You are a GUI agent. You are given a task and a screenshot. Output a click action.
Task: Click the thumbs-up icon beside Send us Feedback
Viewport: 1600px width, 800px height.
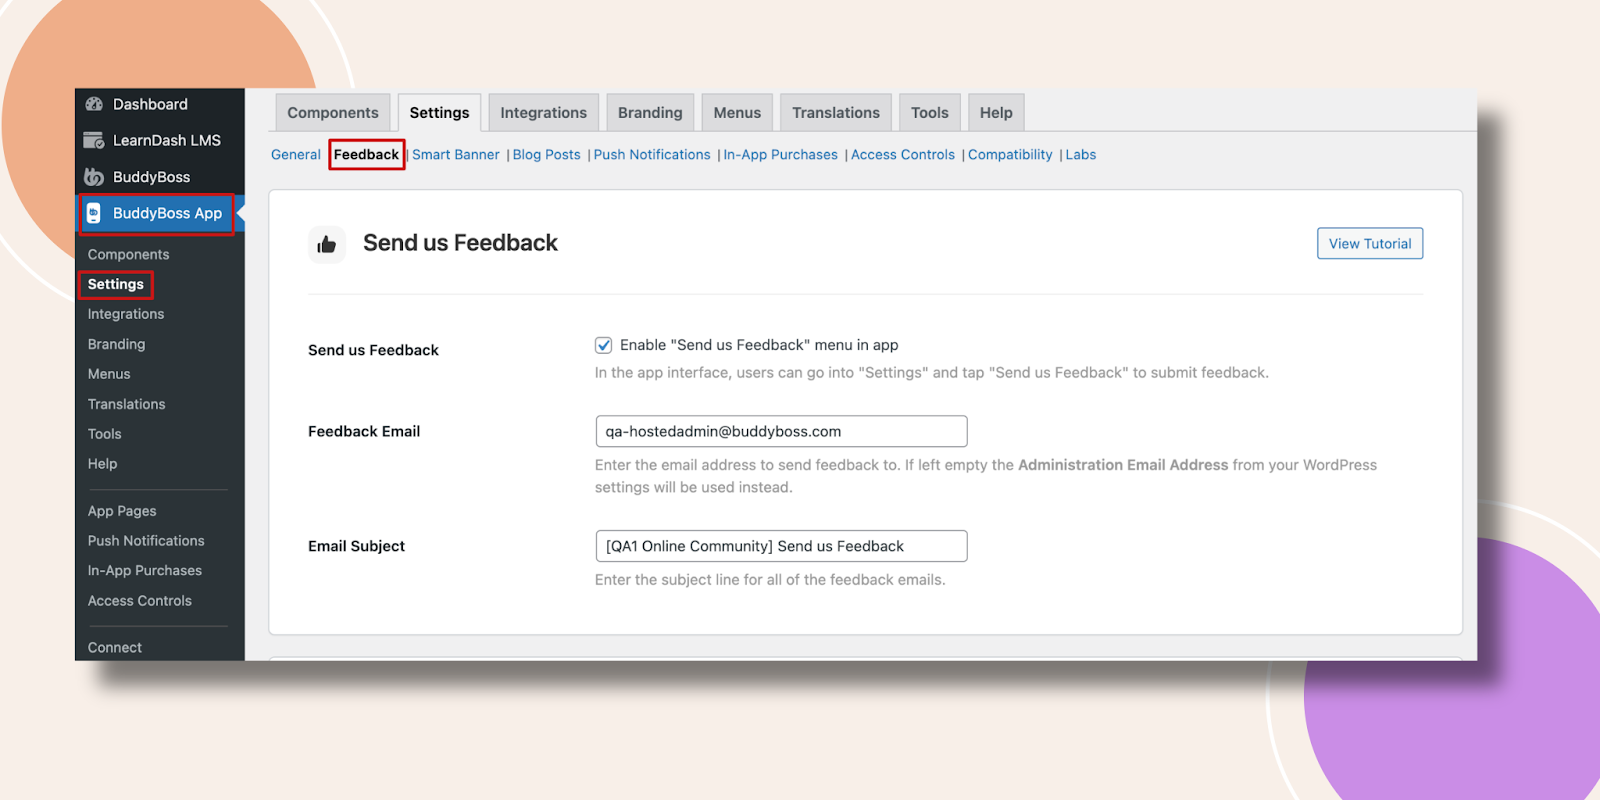327,244
